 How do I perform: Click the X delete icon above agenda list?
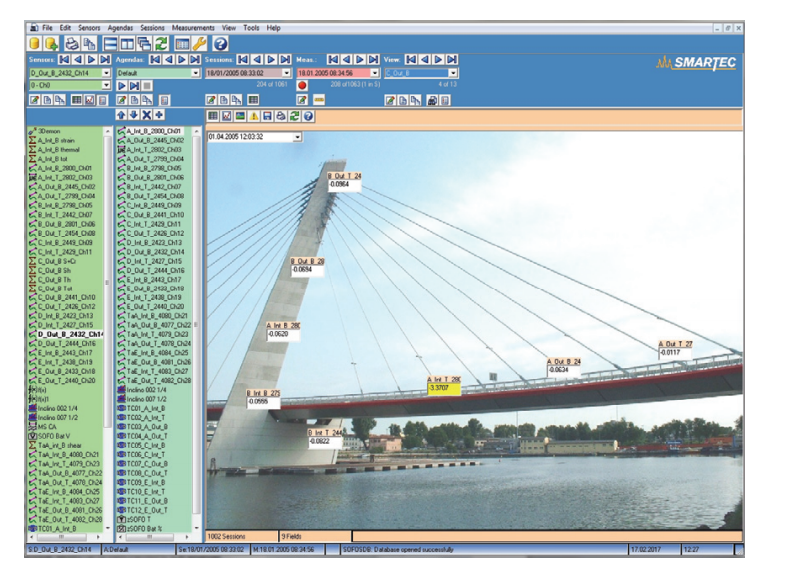[x=146, y=116]
